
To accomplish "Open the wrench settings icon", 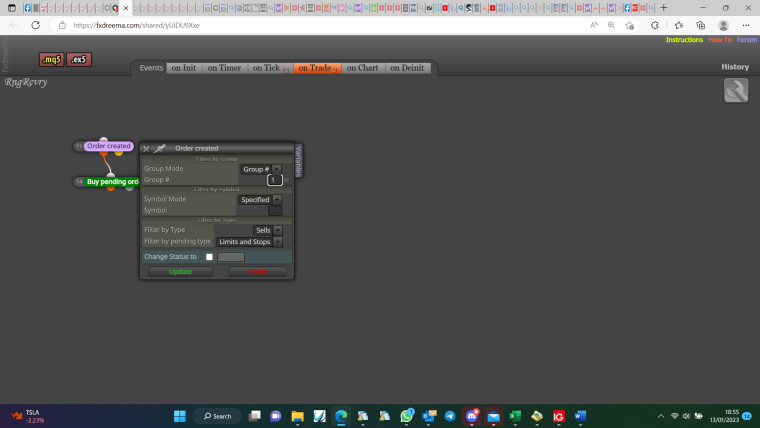I will click(x=736, y=90).
